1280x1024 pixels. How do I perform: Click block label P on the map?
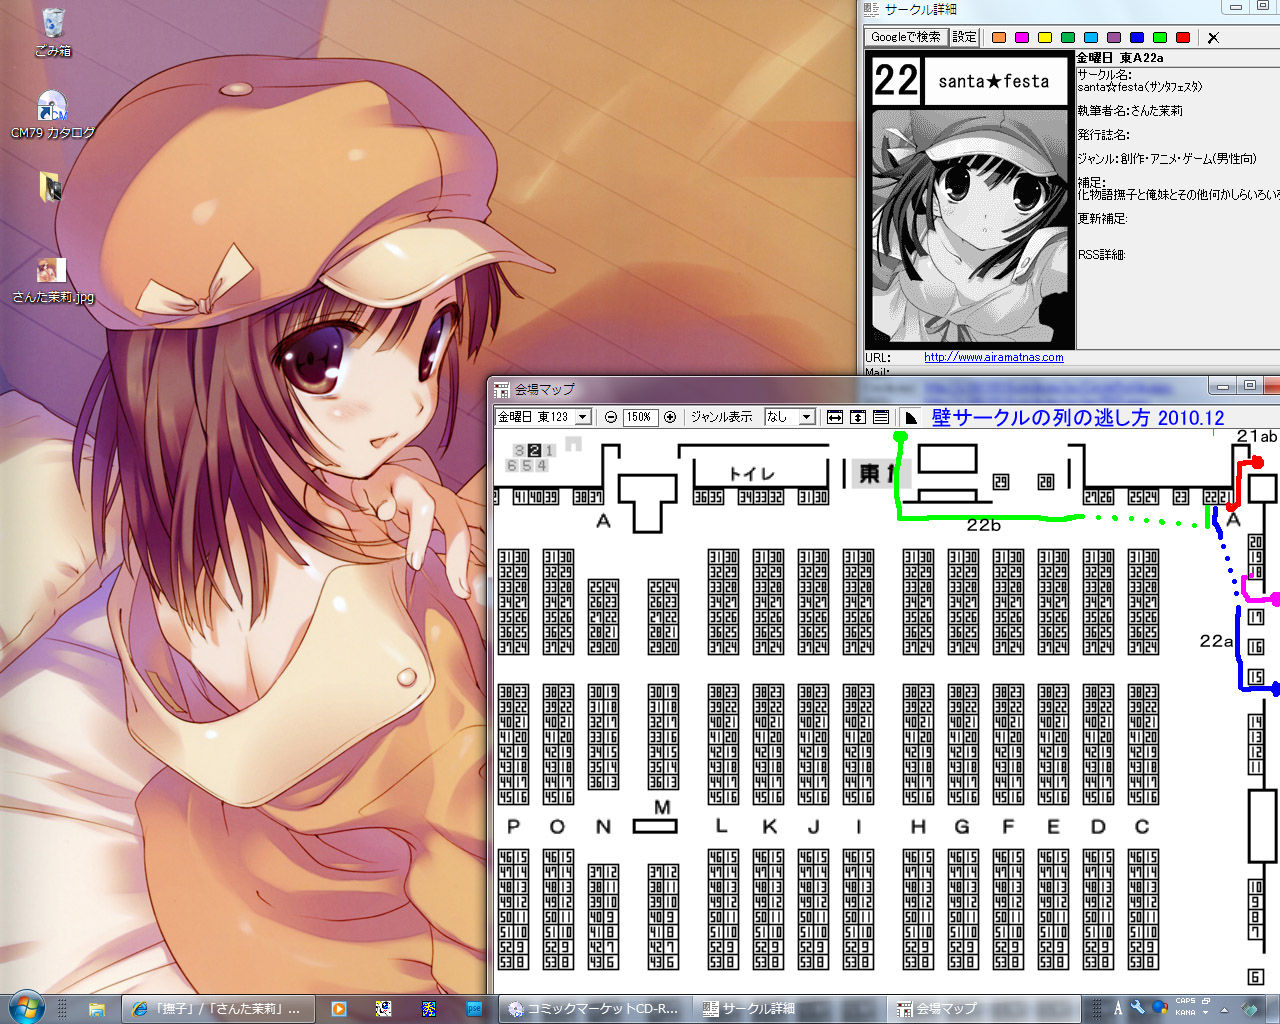514,827
